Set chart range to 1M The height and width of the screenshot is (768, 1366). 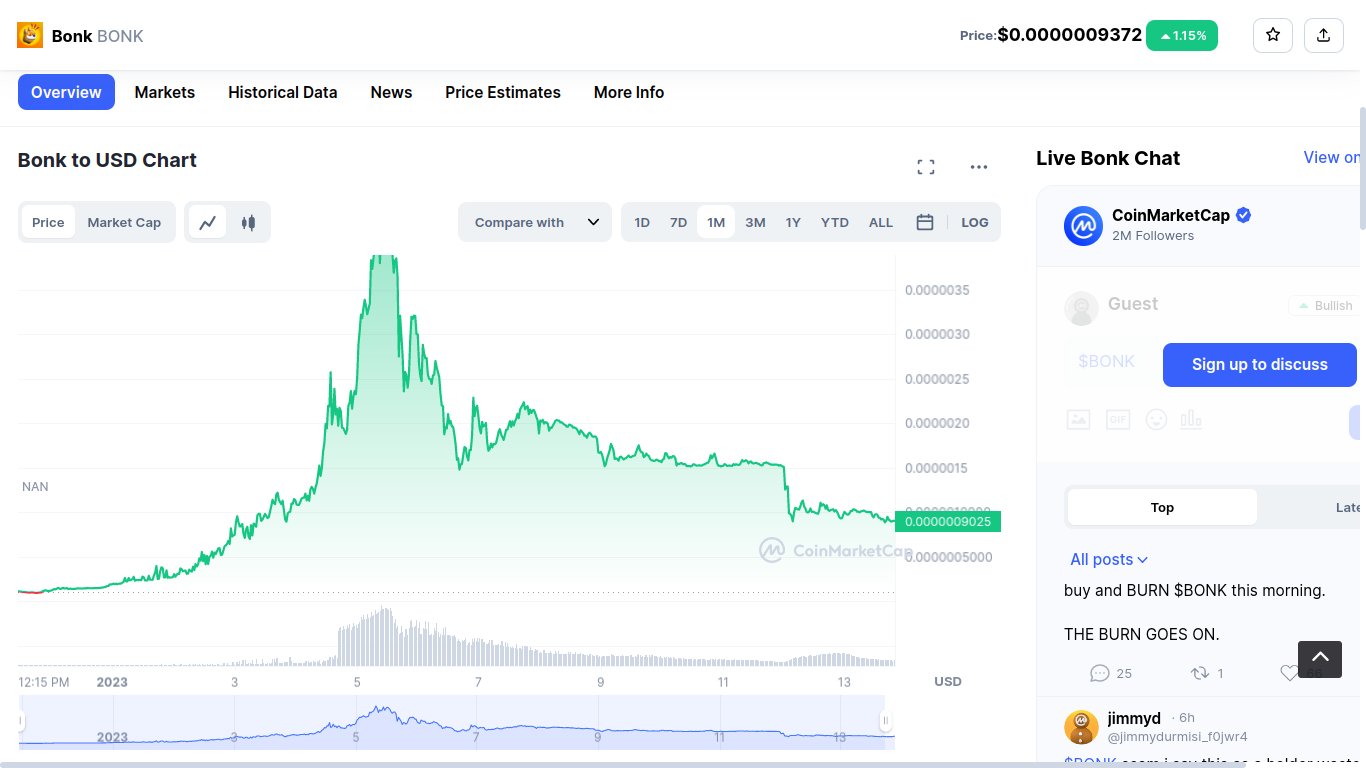click(x=716, y=222)
